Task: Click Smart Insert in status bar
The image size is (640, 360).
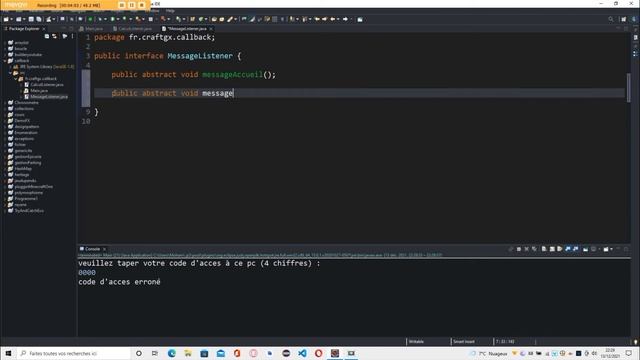Action: click(464, 342)
